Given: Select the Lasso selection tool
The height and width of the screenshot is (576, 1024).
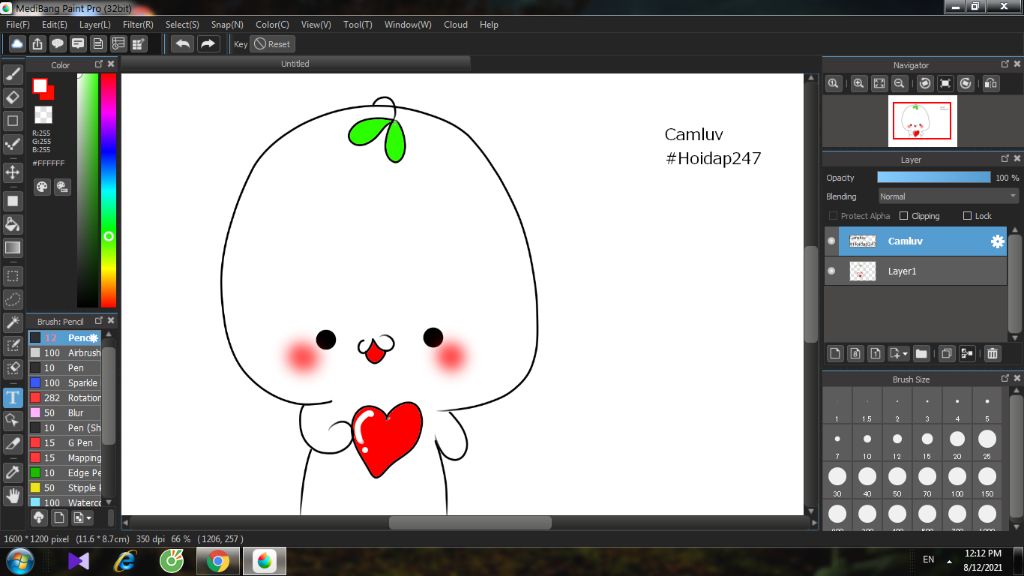Looking at the screenshot, I should pos(12,299).
